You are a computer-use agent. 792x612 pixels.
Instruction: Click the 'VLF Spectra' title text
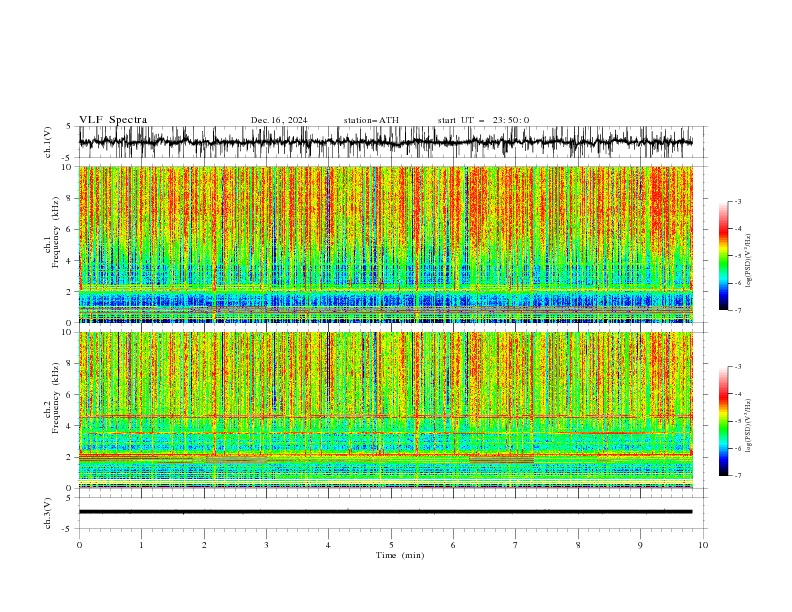pos(113,120)
